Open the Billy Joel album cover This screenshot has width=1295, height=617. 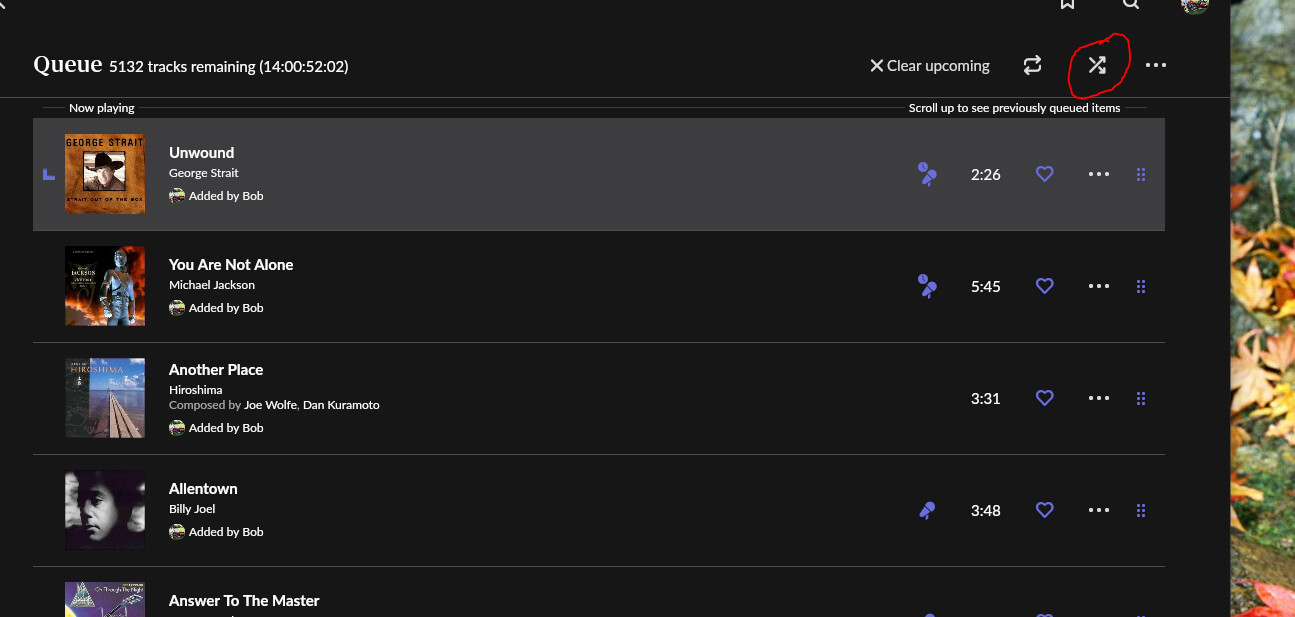(x=105, y=510)
